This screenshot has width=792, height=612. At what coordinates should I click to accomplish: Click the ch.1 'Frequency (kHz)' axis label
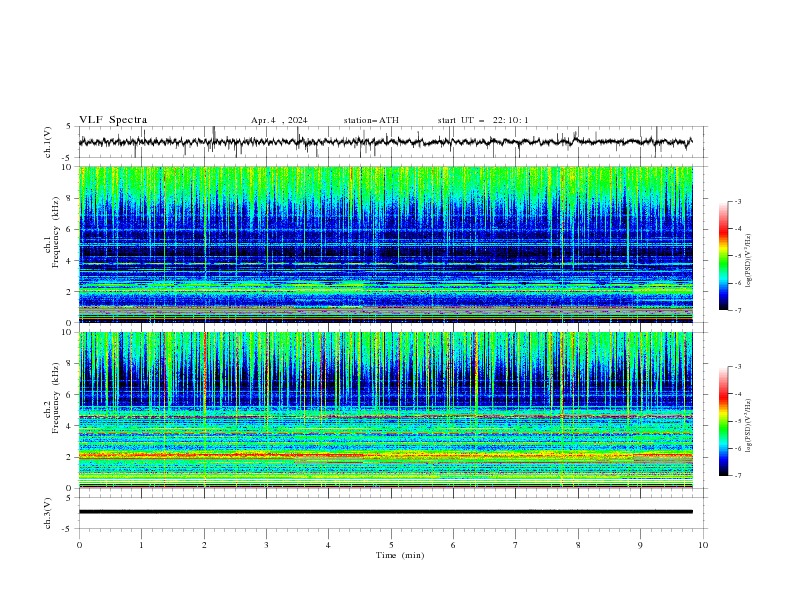pyautogui.click(x=55, y=232)
